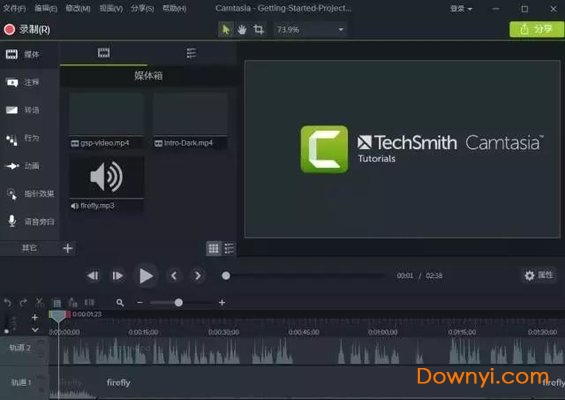The width and height of the screenshot is (565, 400).
Task: Switch media bin to grid view
Action: 213,248
